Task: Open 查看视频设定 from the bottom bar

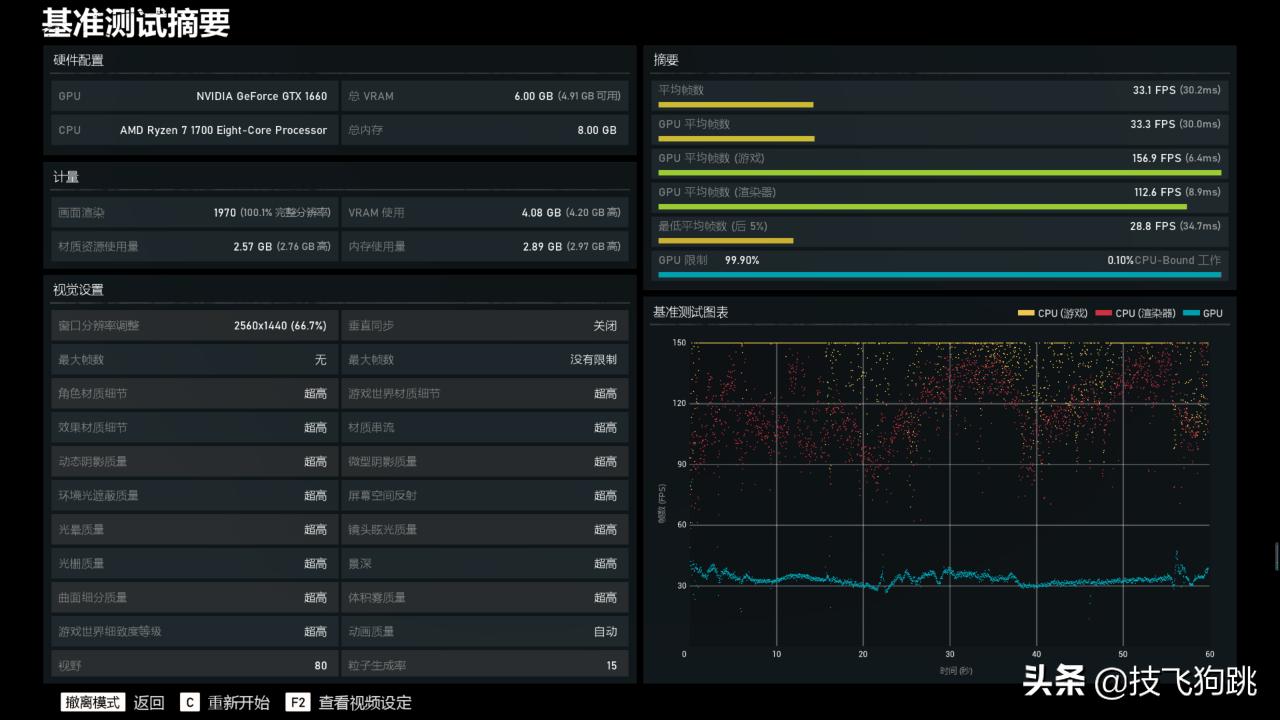Action: click(365, 702)
